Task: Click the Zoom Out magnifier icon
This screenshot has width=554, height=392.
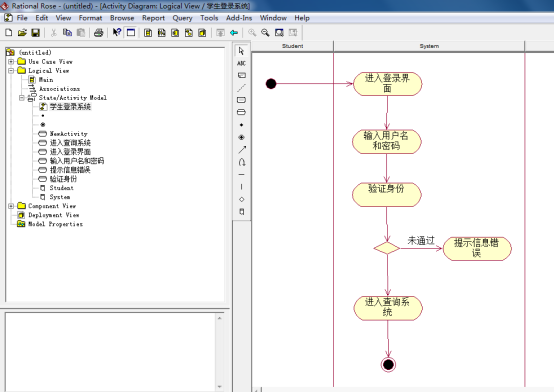Action: click(265, 33)
